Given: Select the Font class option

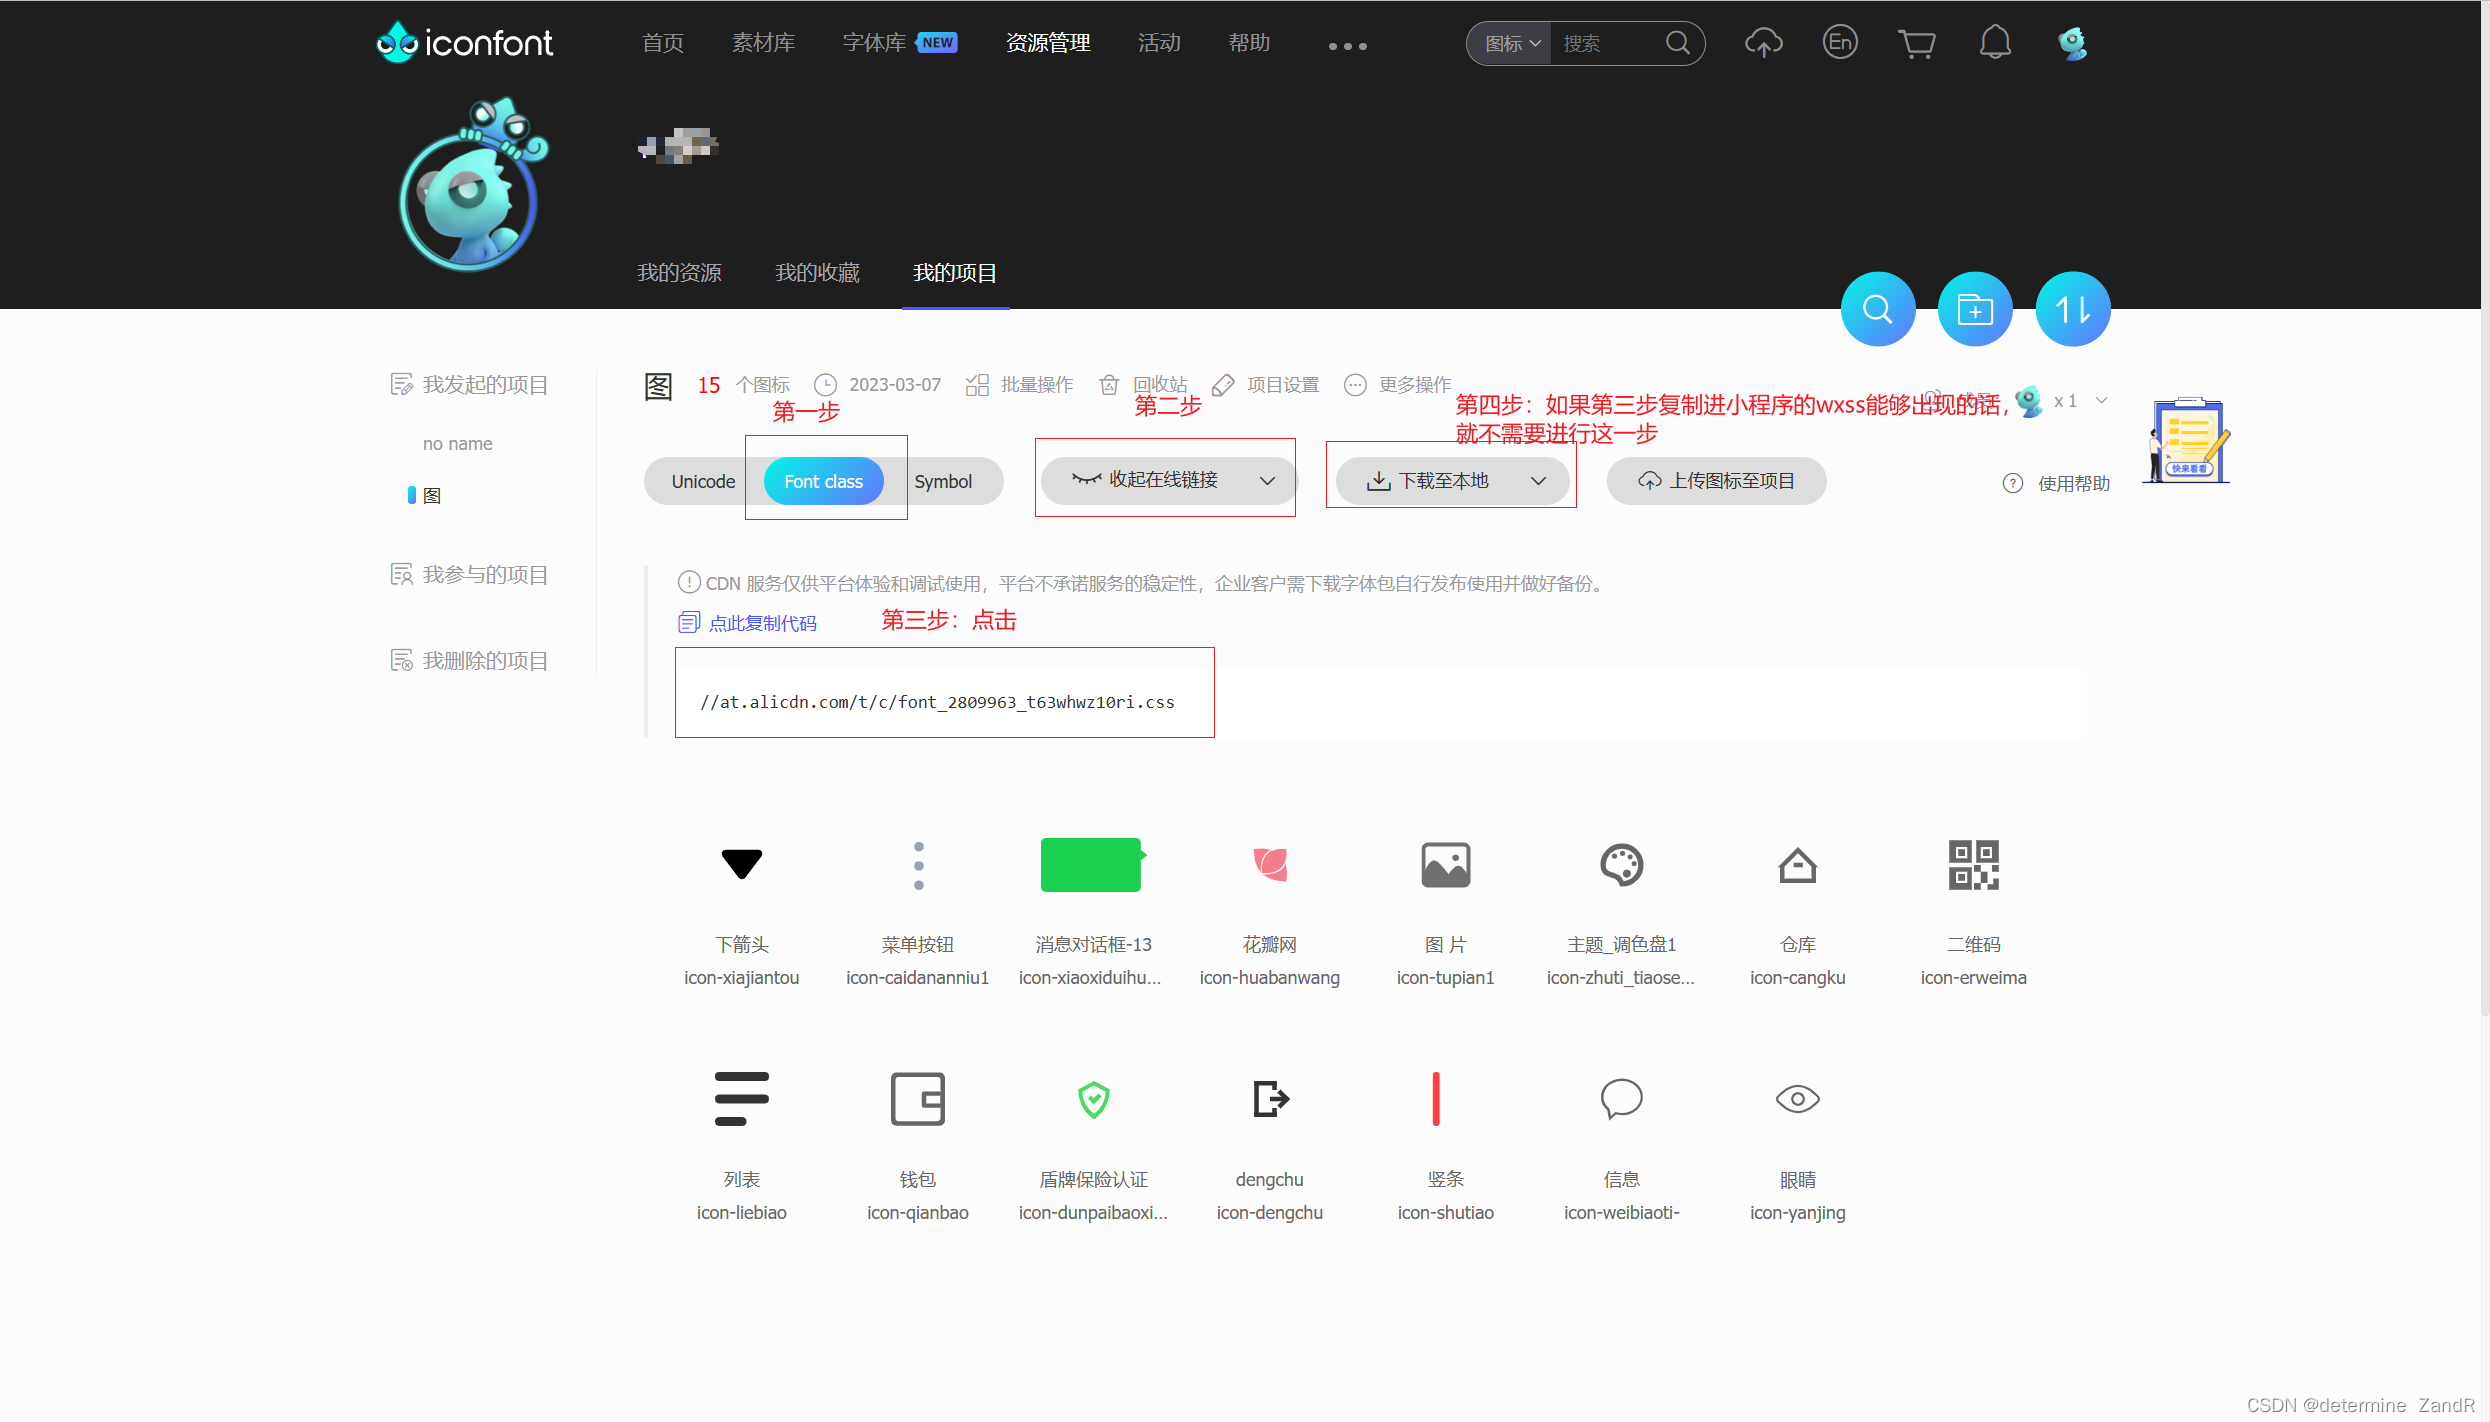Looking at the screenshot, I should pos(823,482).
